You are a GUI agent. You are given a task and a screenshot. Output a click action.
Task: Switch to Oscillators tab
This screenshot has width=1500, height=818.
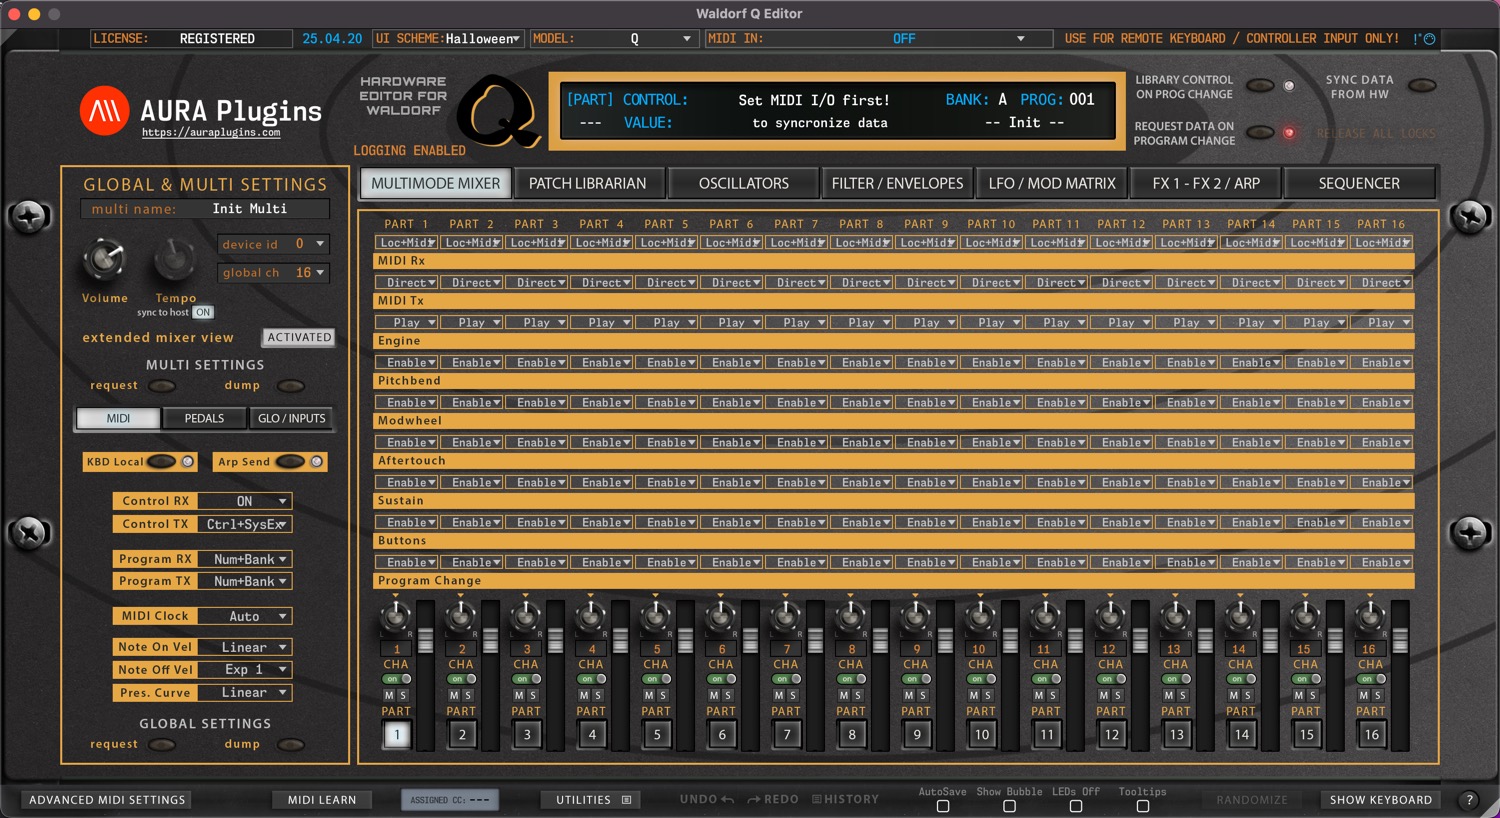click(743, 184)
